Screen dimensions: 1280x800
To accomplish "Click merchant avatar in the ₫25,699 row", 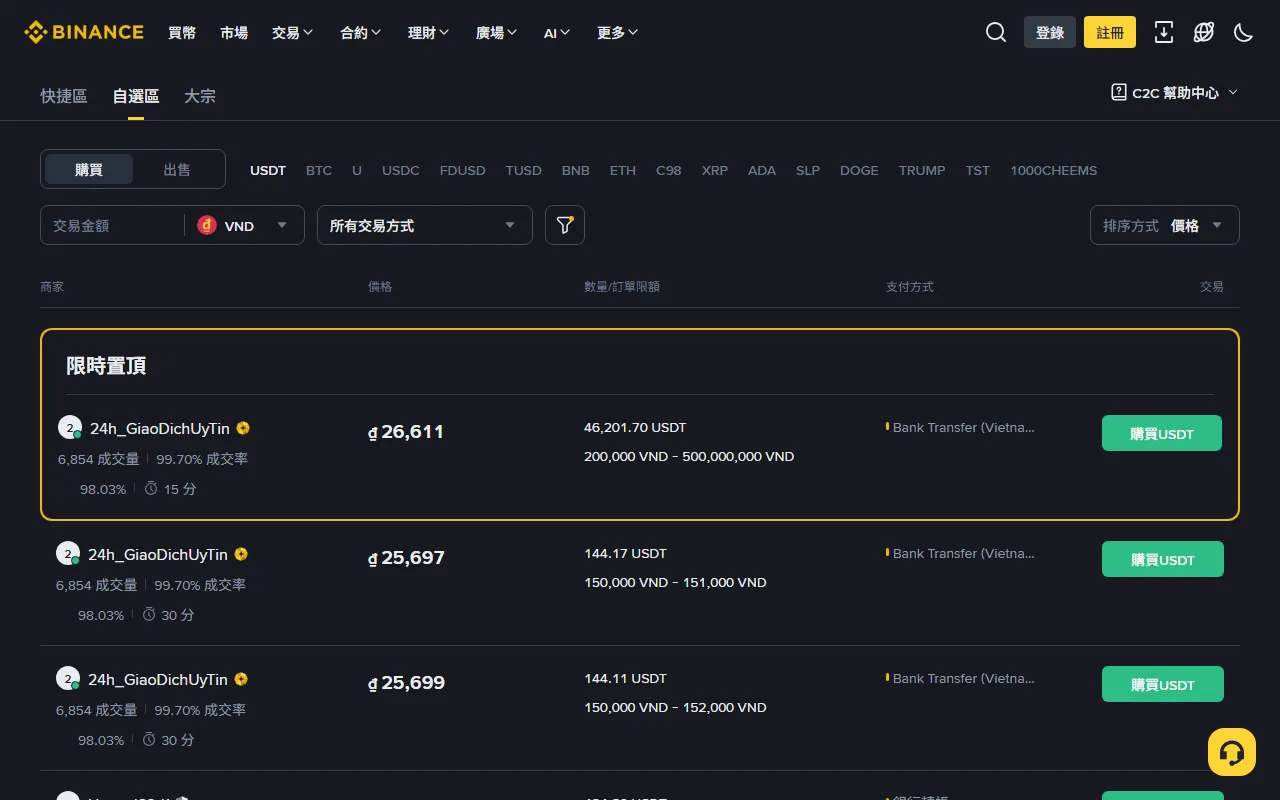I will click(x=68, y=679).
